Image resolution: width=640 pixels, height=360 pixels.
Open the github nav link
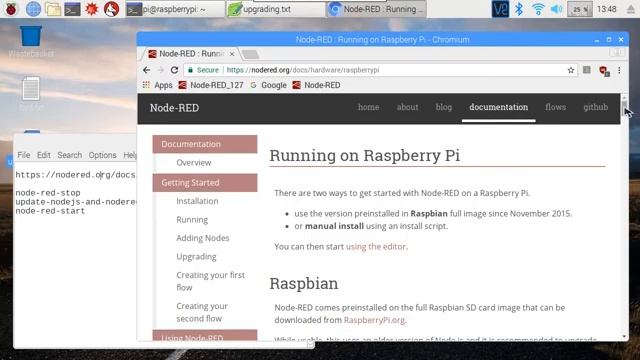(596, 107)
